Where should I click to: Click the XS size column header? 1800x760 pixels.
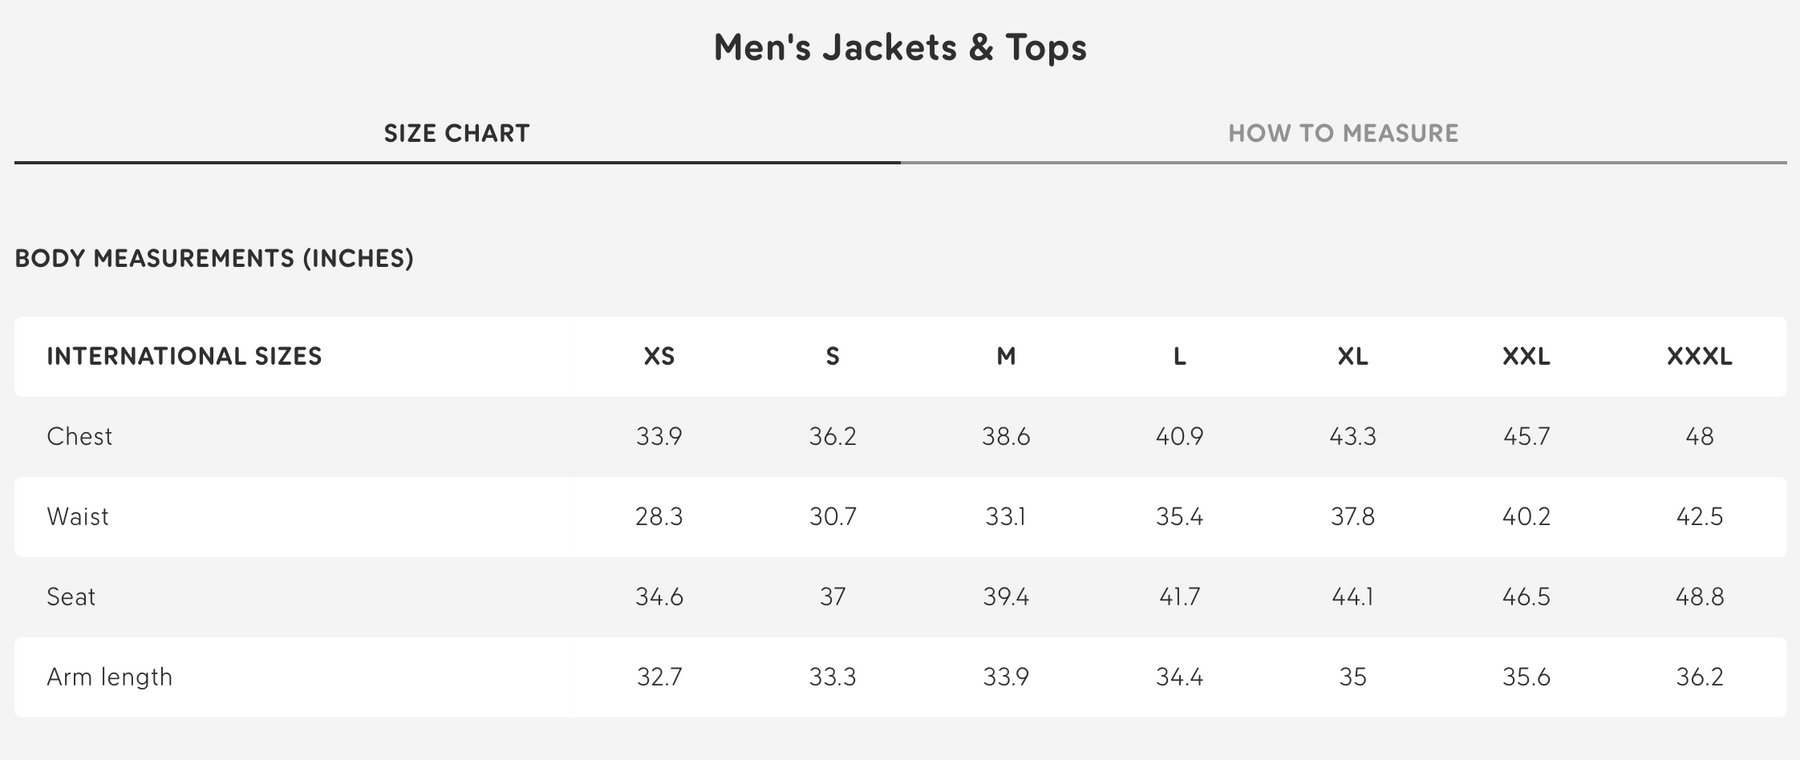[659, 356]
